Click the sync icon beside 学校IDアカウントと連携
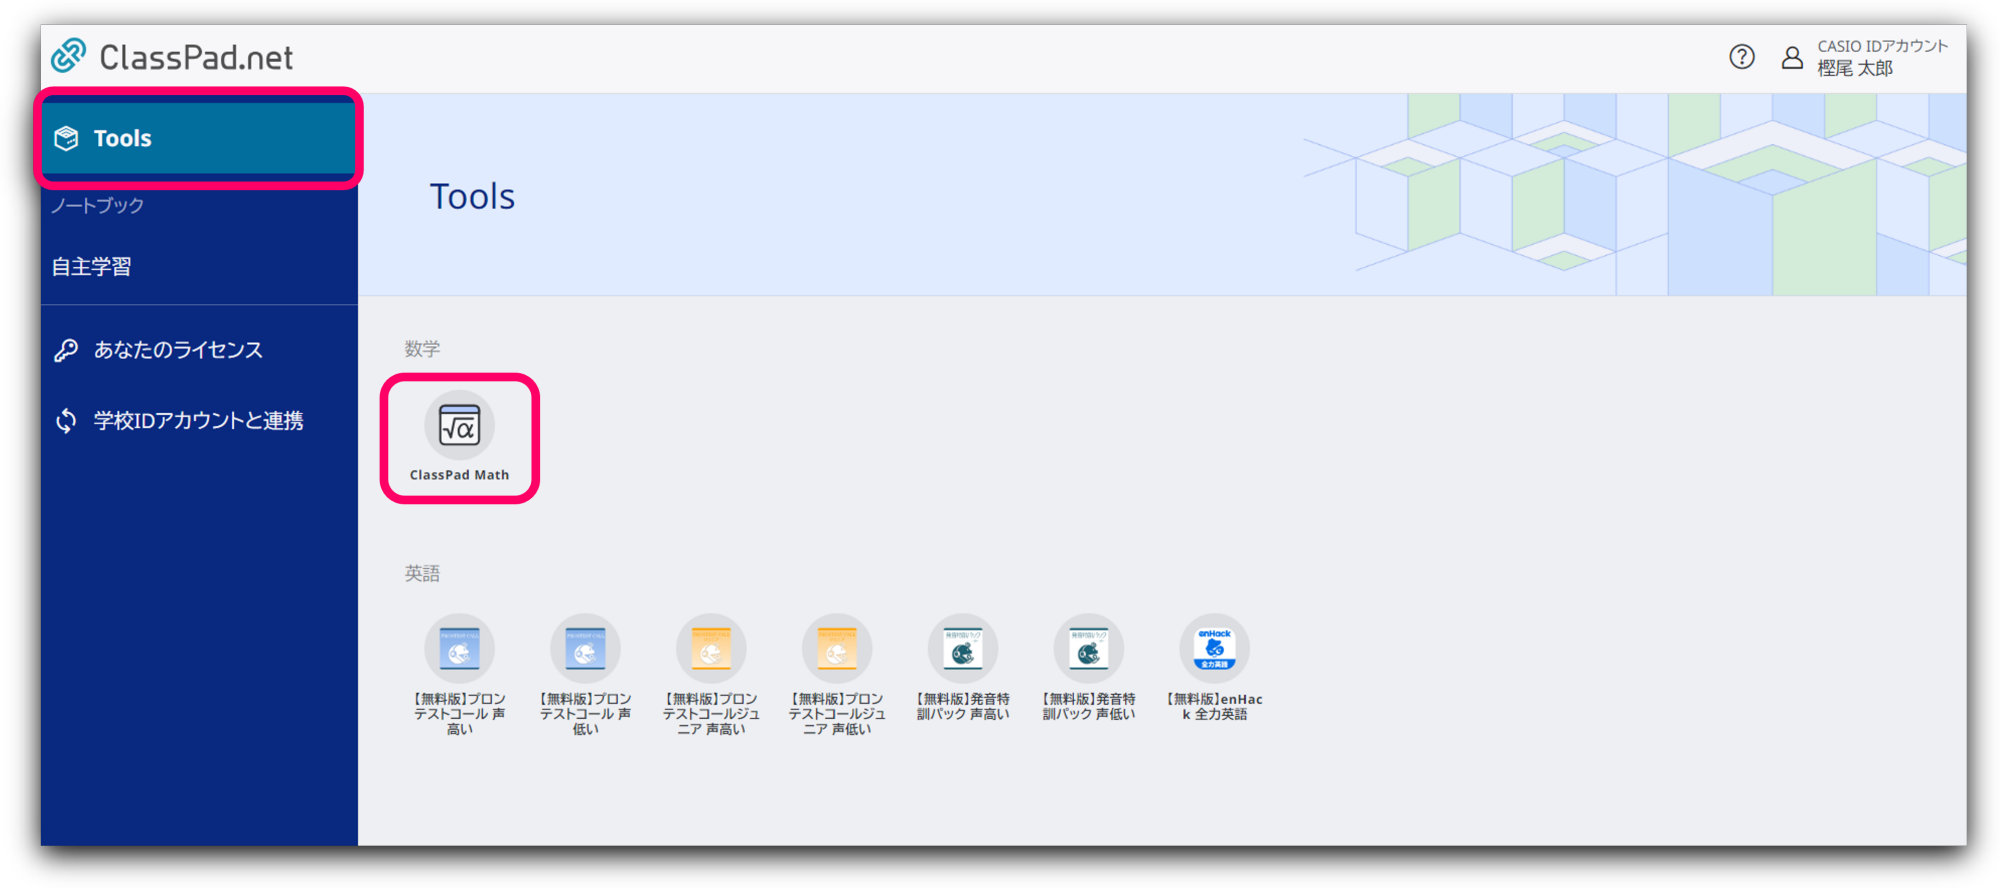Screen dimensions: 2000x888 tap(66, 421)
